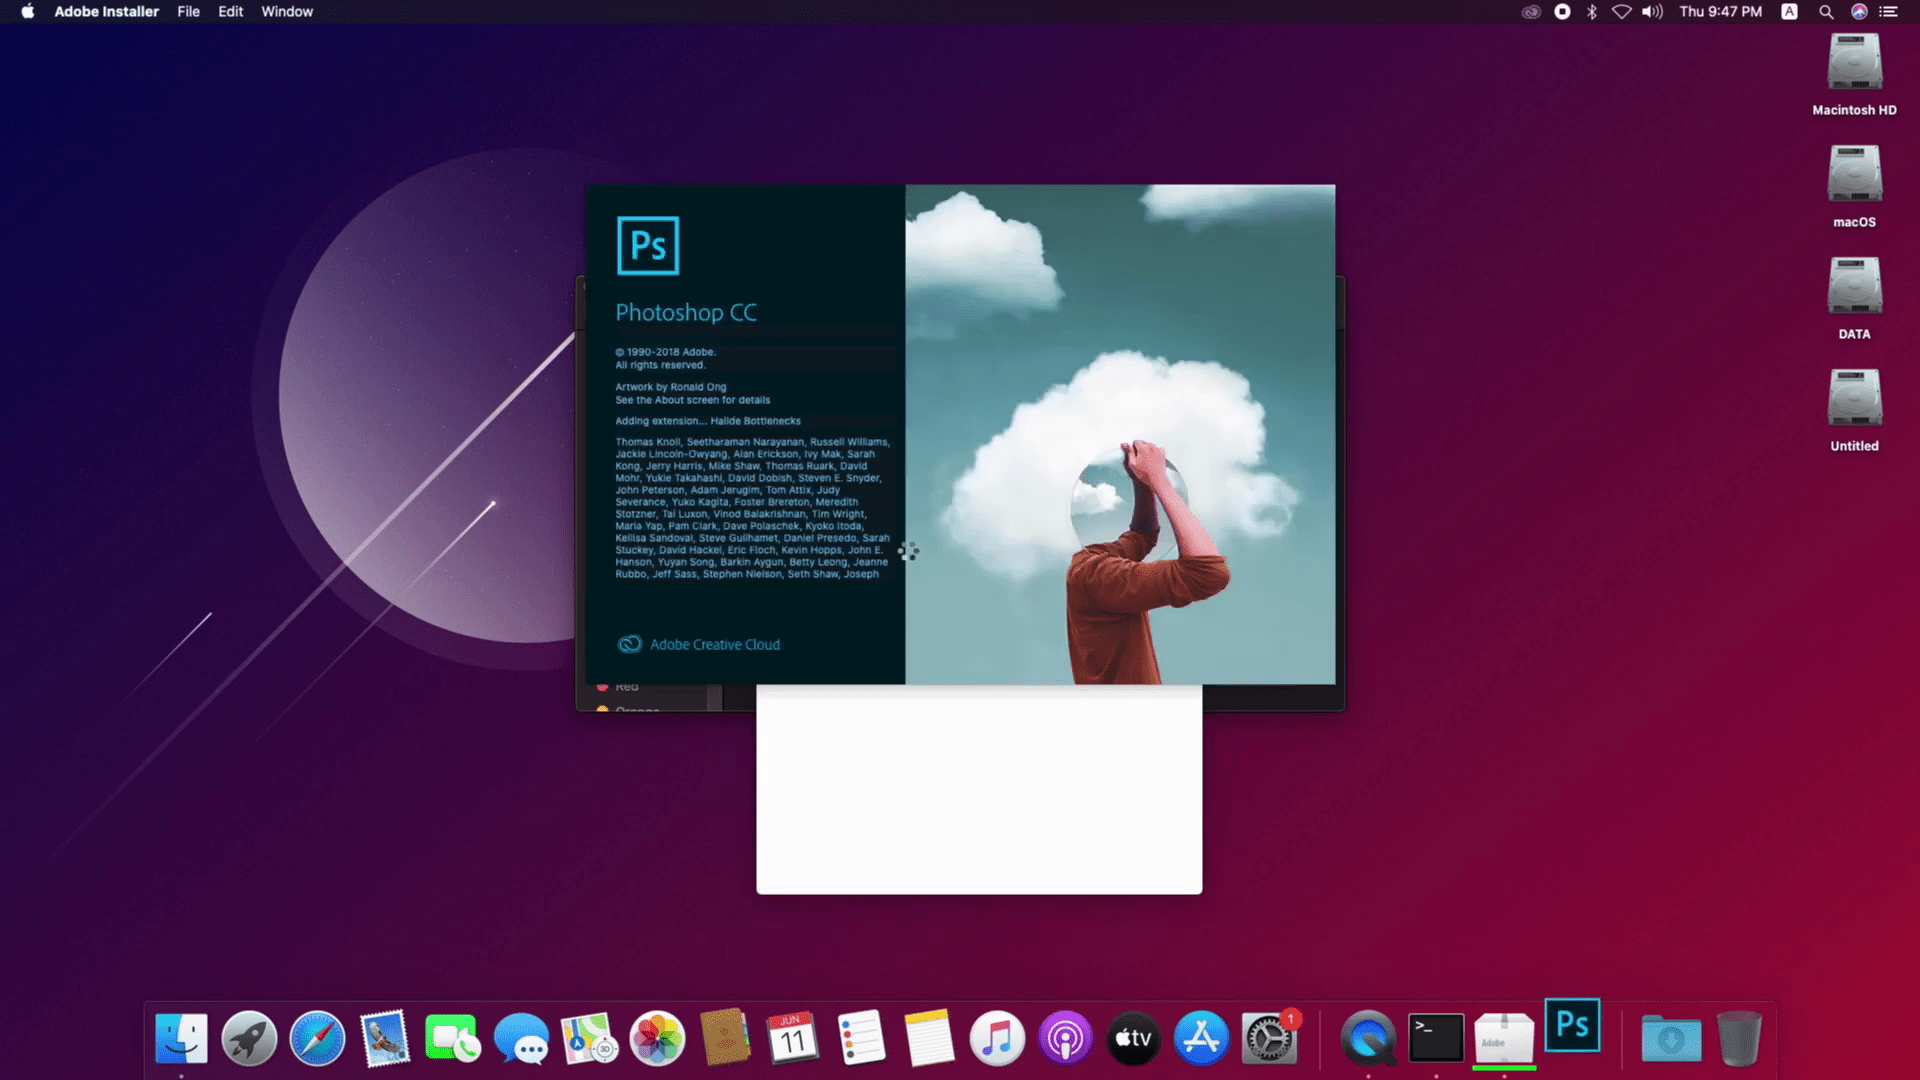Open Apple TV from the Dock

1133,1038
